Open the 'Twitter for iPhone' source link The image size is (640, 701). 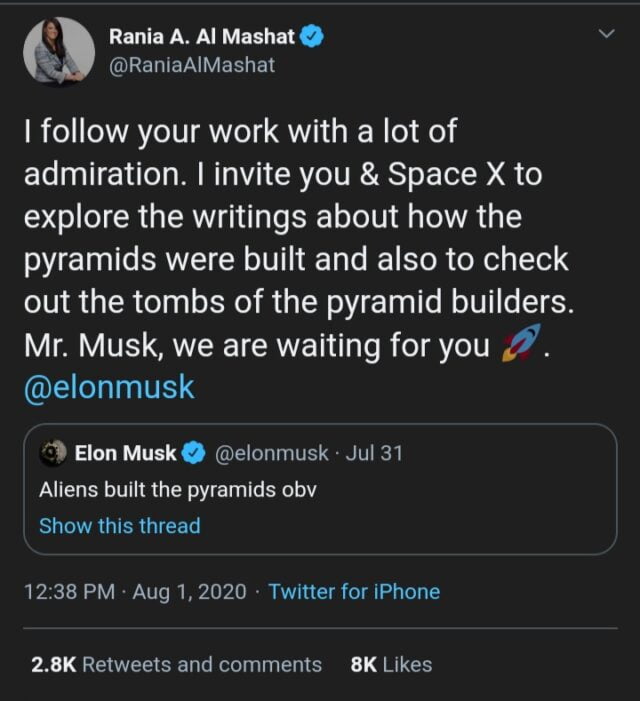pyautogui.click(x=354, y=591)
